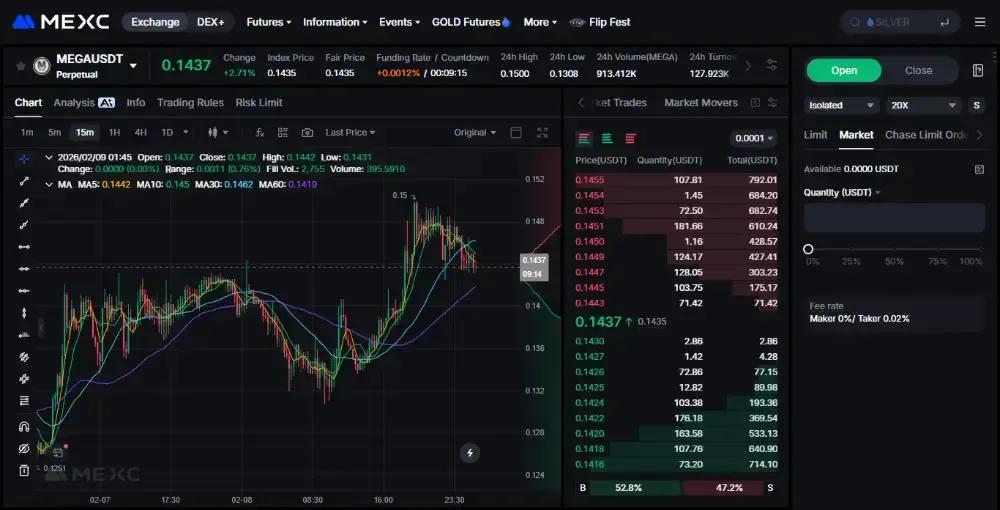Open the Futures dropdown menu
Viewport: 1000px width, 510px height.
tap(268, 22)
